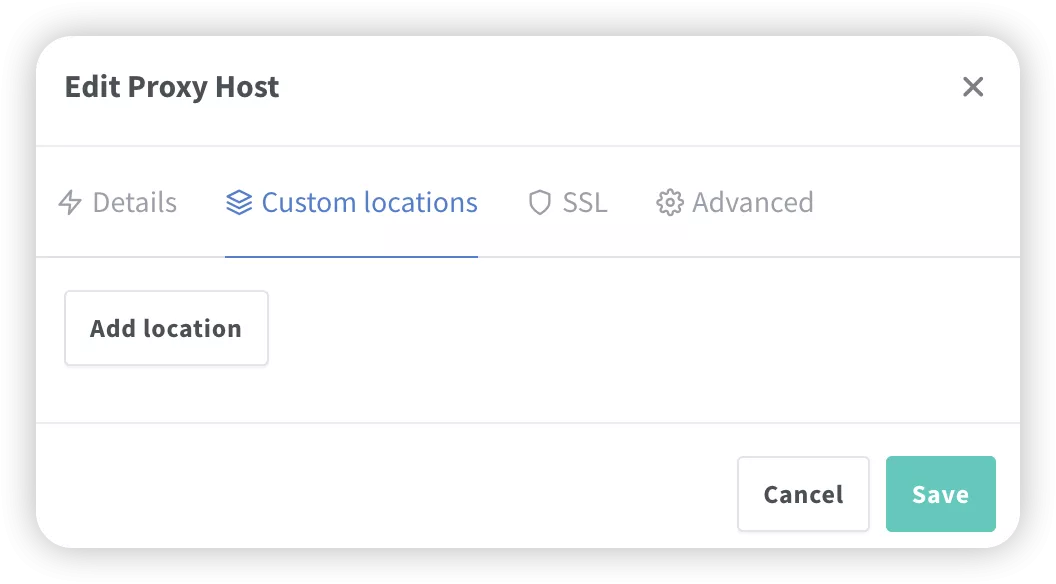Click empty panel area right of Add location
1056x584 pixels.
(640, 328)
